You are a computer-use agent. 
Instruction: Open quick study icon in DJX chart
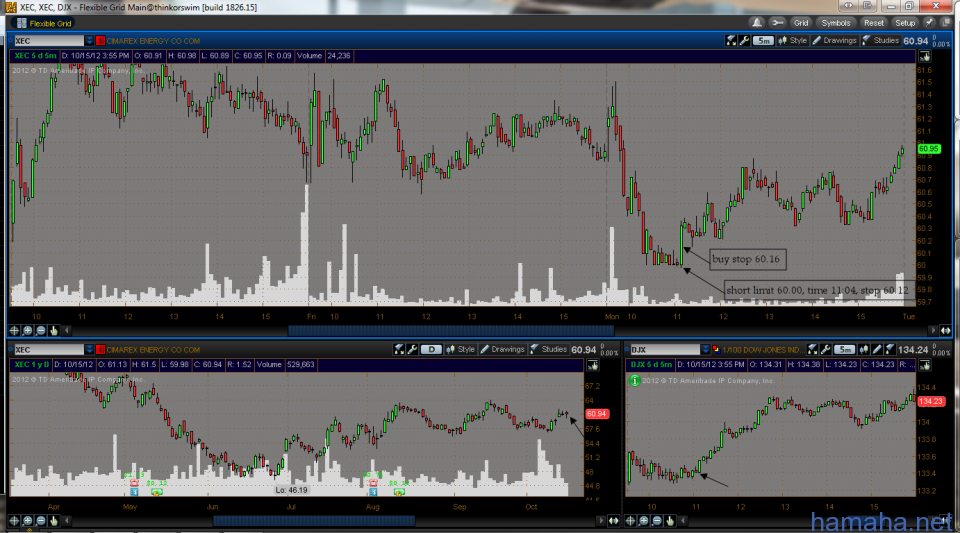pyautogui.click(x=812, y=349)
